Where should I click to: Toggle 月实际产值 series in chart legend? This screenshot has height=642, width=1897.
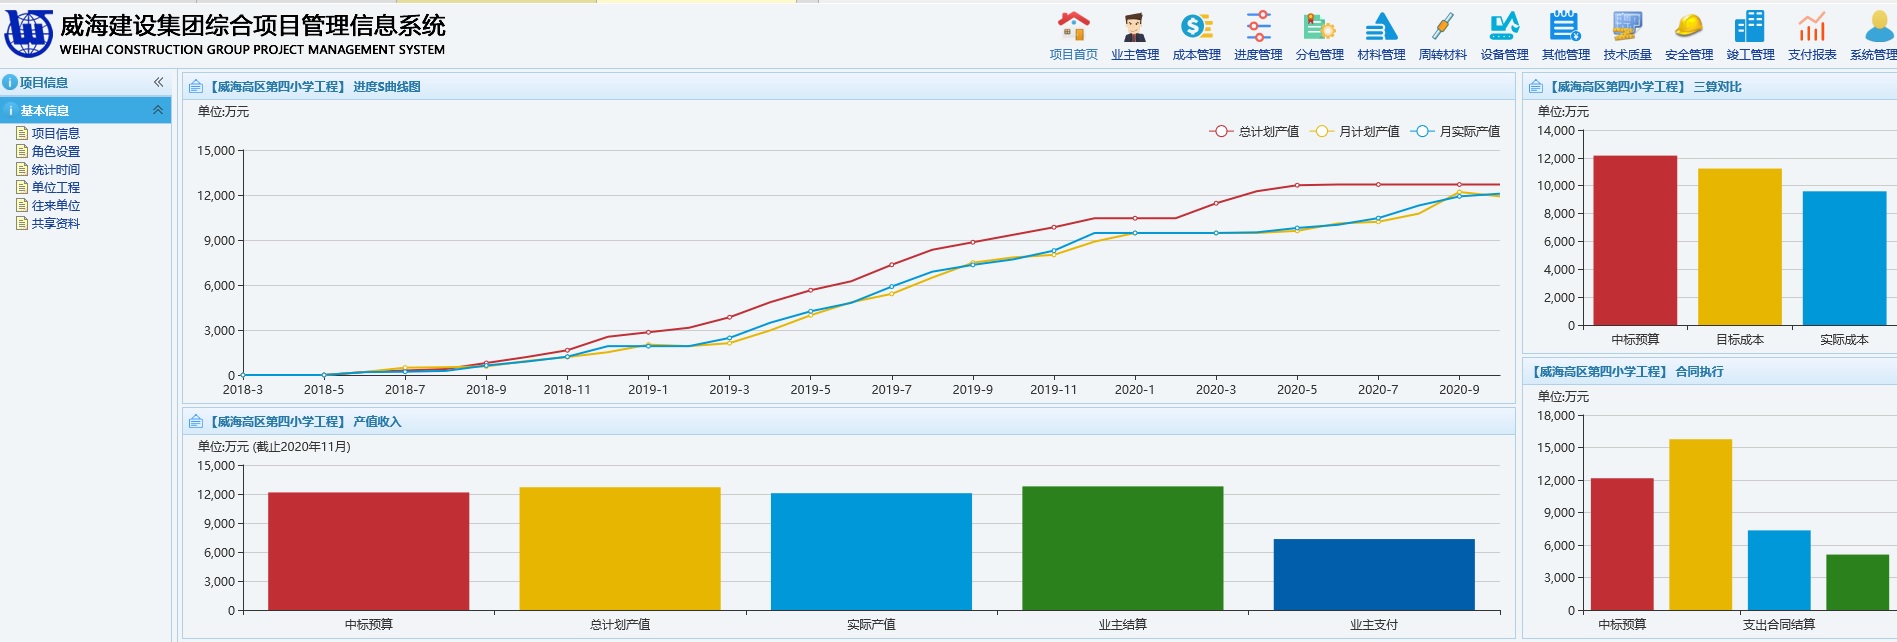coord(1455,131)
